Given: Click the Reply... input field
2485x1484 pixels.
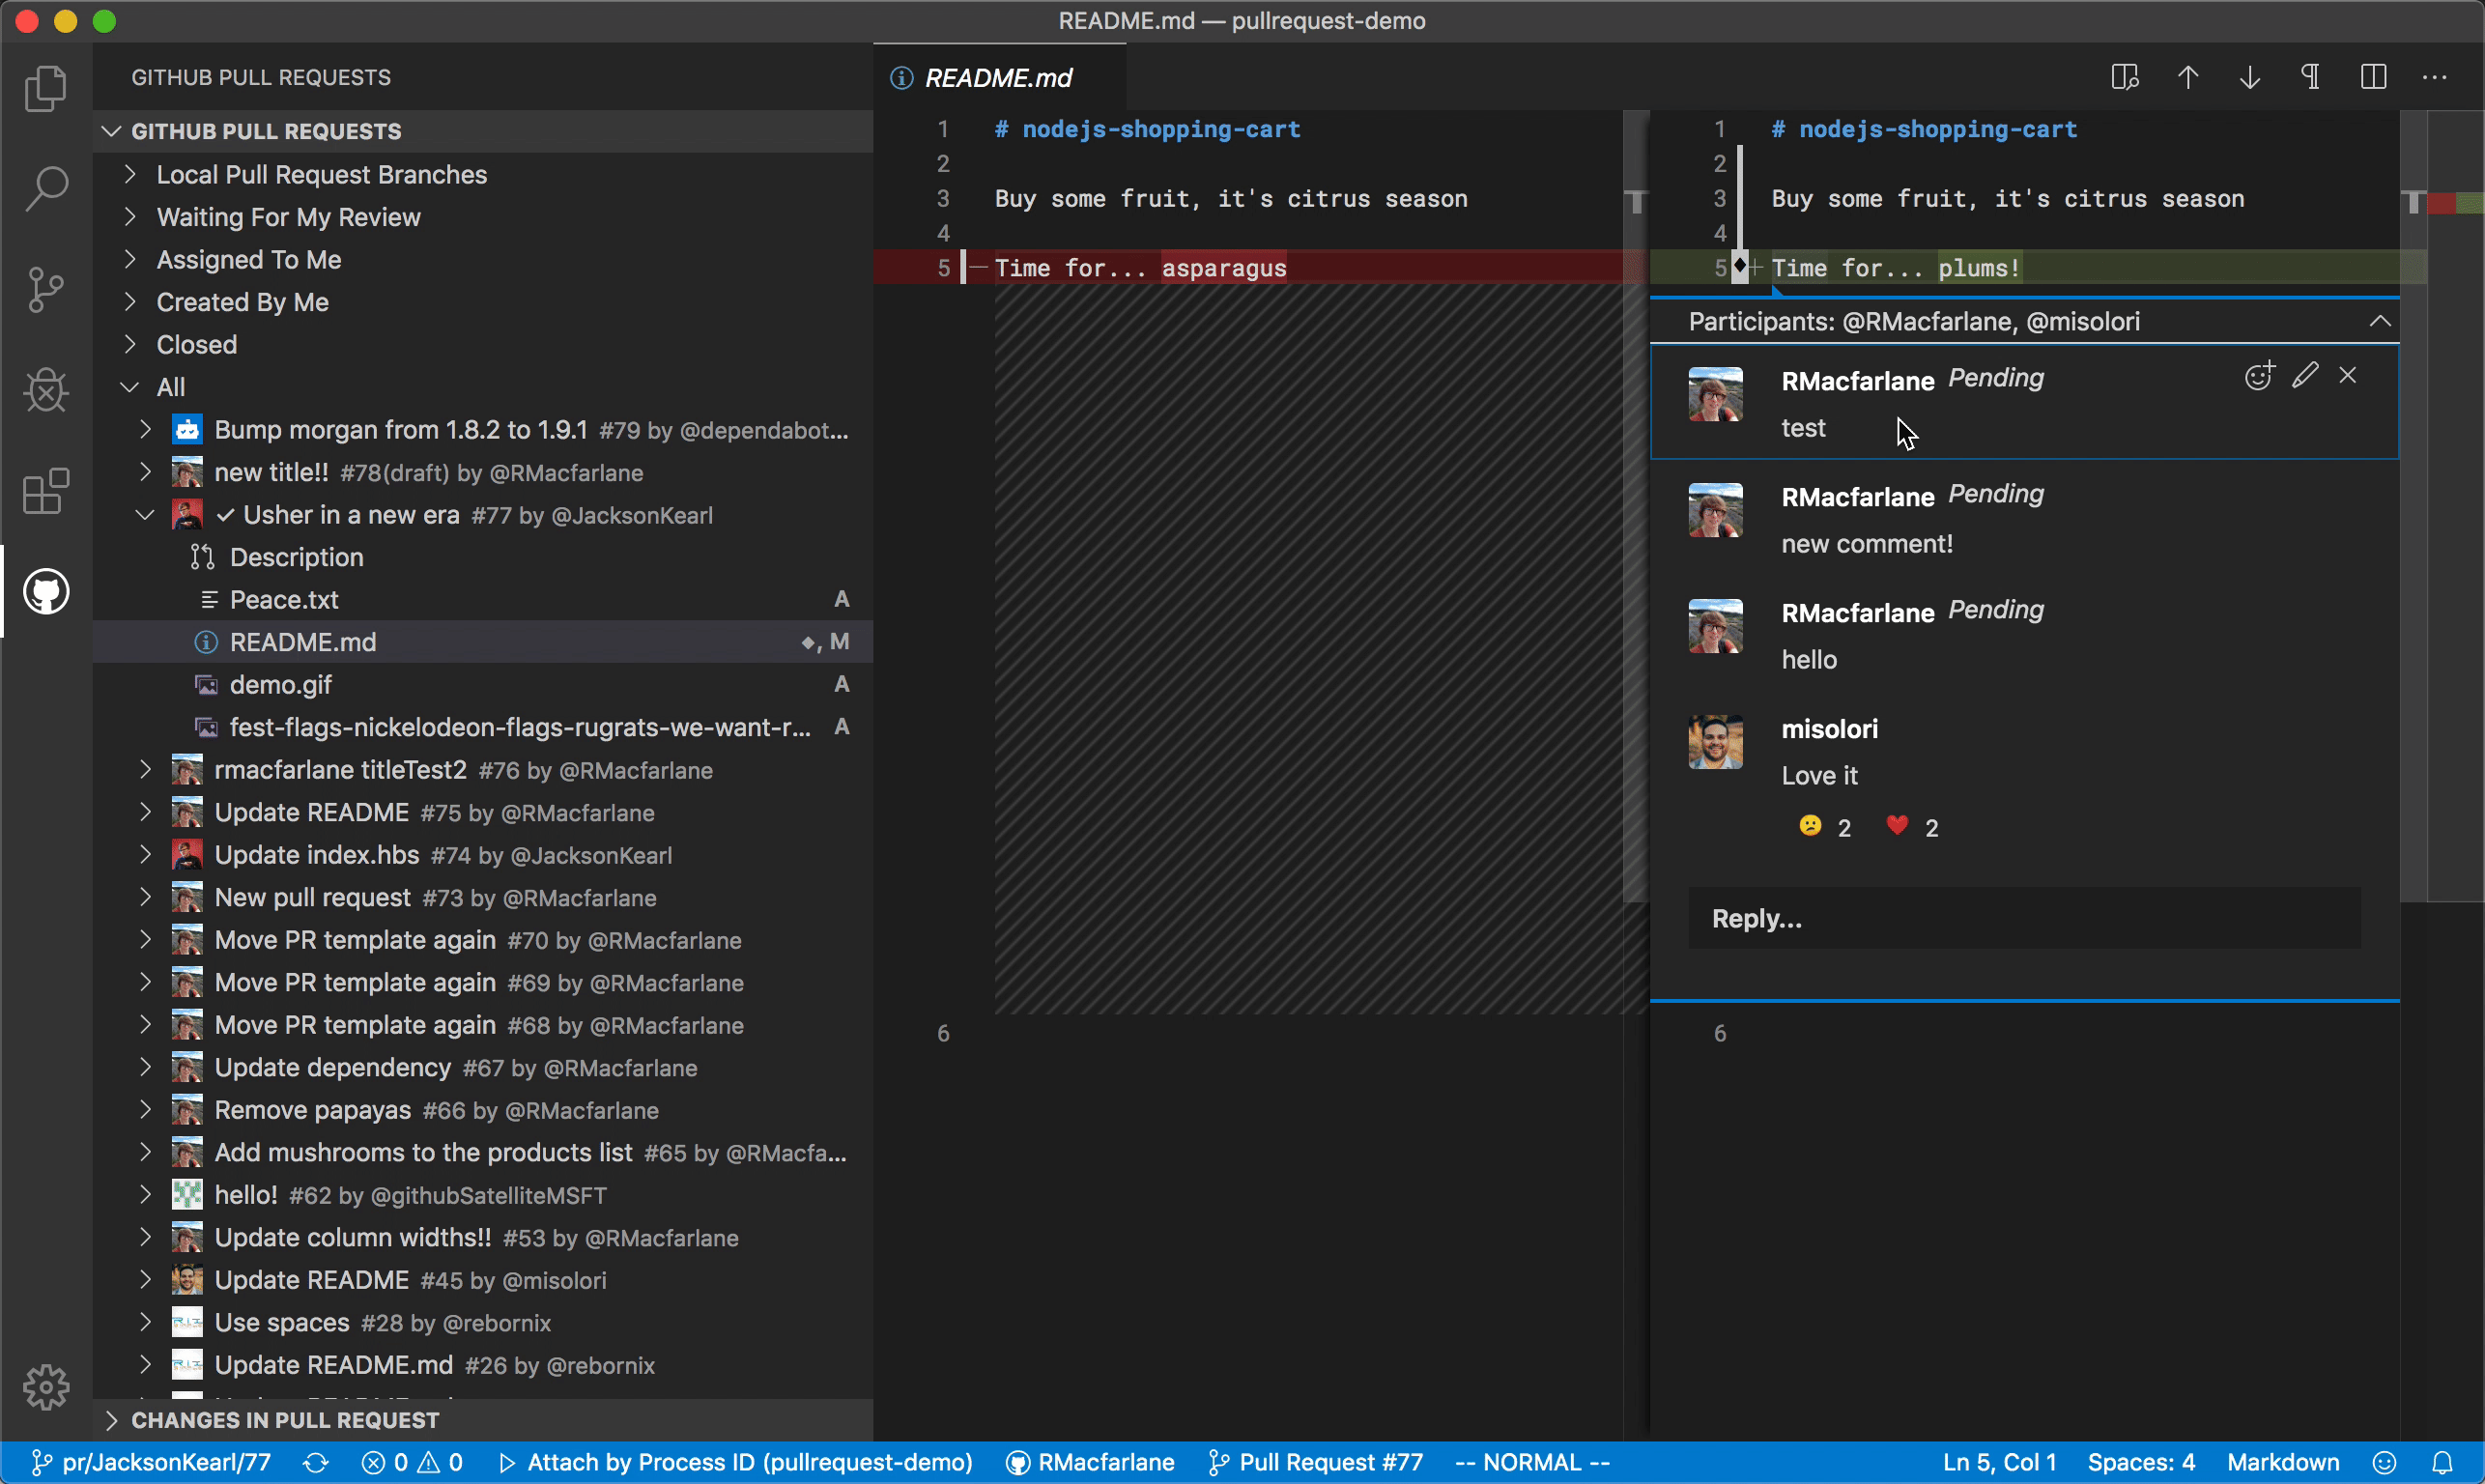Looking at the screenshot, I should click(x=2024, y=918).
